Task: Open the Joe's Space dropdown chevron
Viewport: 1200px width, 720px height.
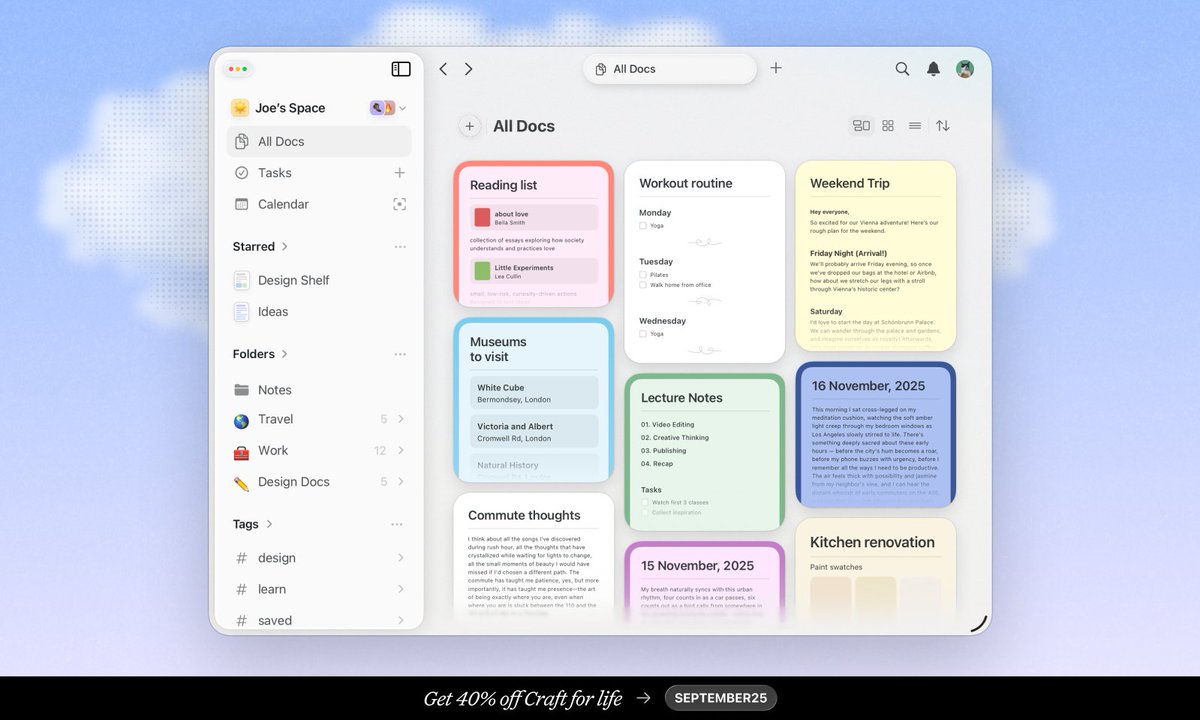Action: 402,108
